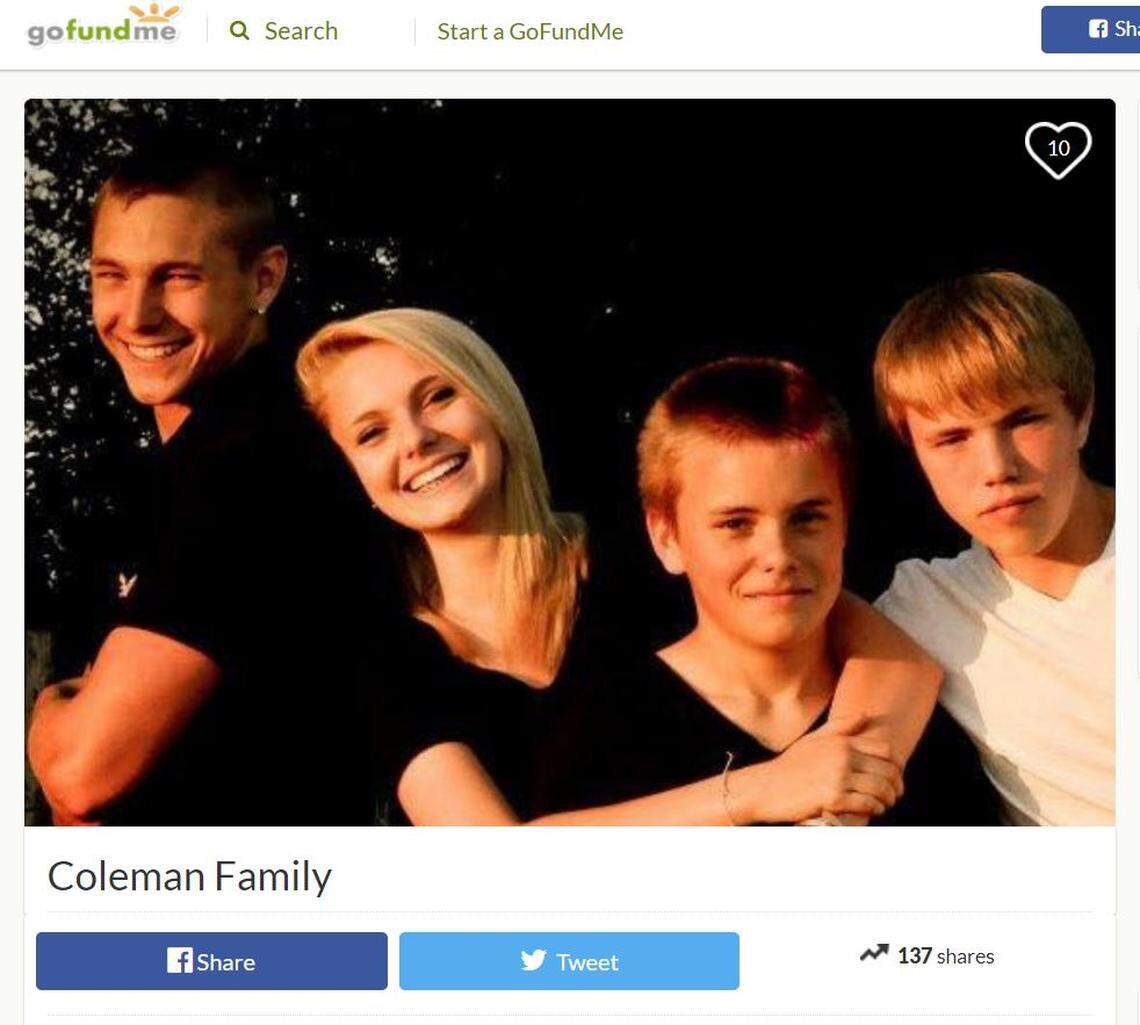Screen dimensions: 1140x1025
Task: Open the Search field text
Action: 301,31
